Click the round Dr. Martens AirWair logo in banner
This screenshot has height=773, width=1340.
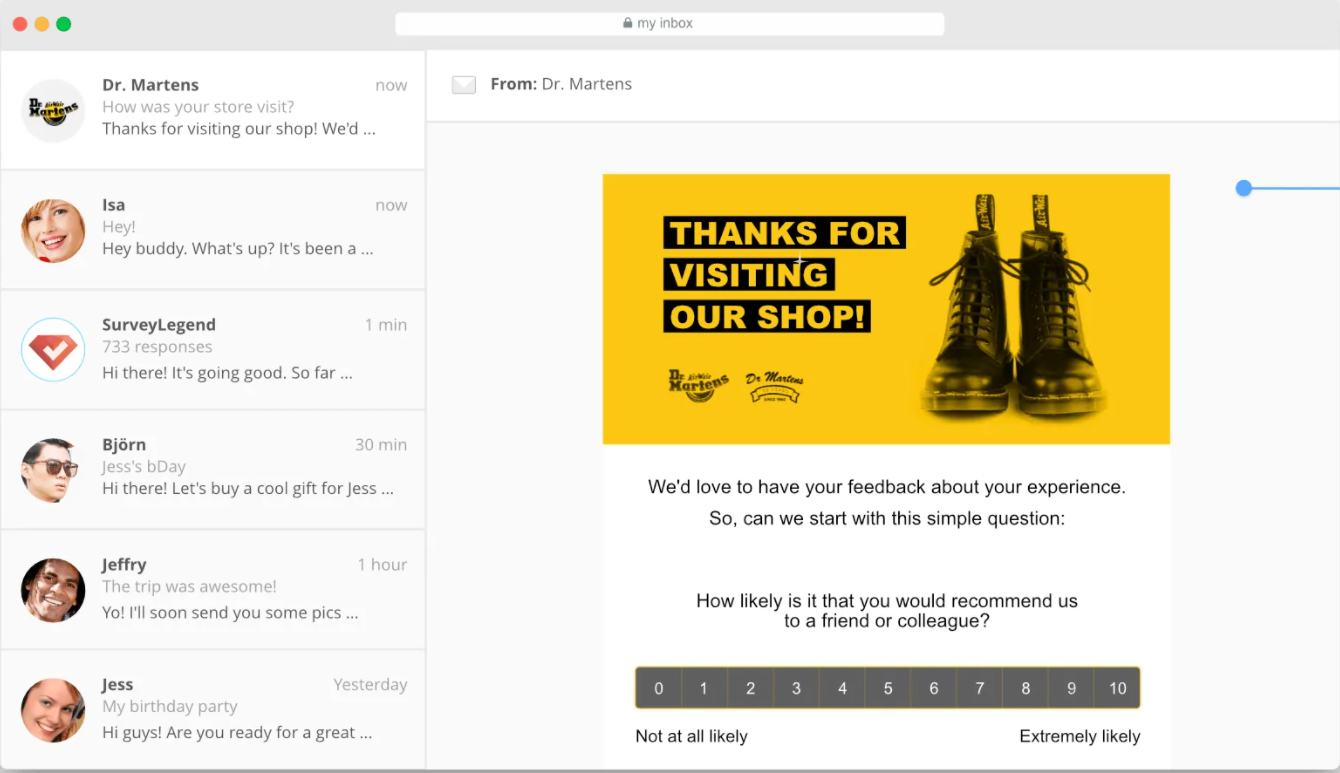coord(699,385)
